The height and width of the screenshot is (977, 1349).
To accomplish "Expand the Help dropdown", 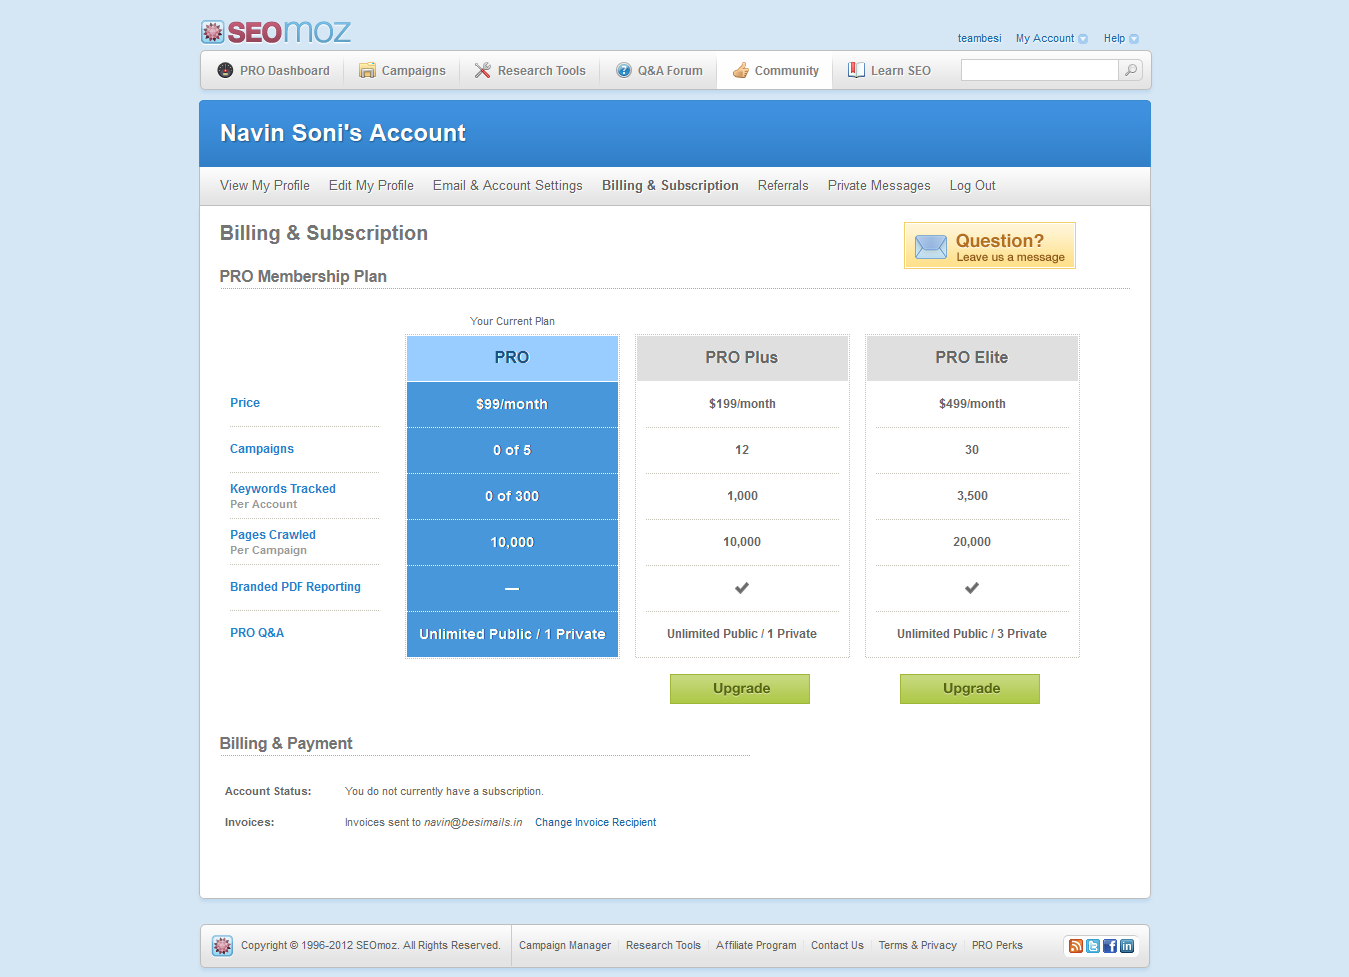I will coord(1120,39).
